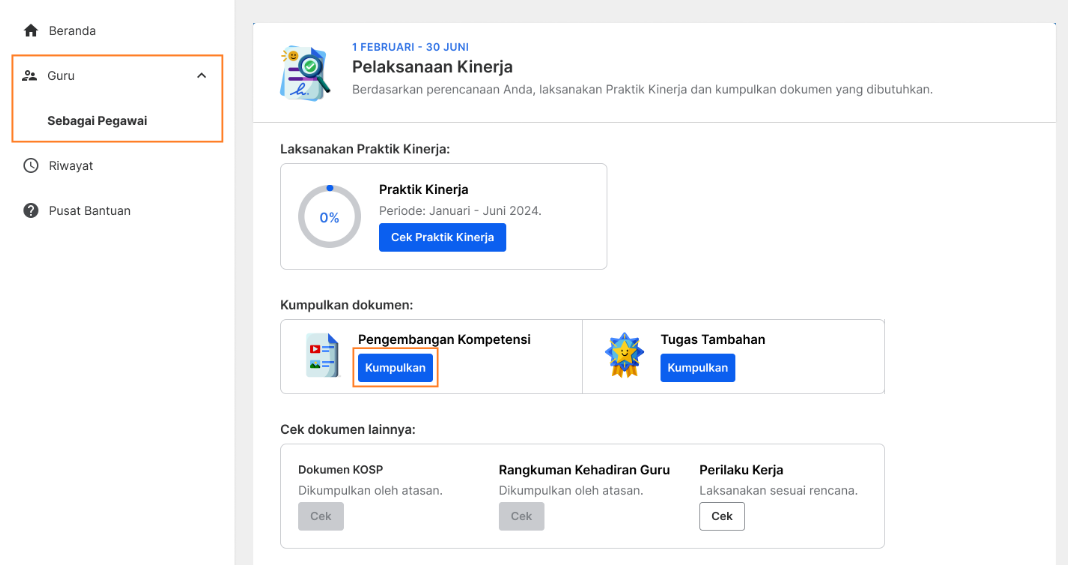This screenshot has height=565, width=1068.
Task: Click the Riwayat clock icon
Action: click(31, 165)
